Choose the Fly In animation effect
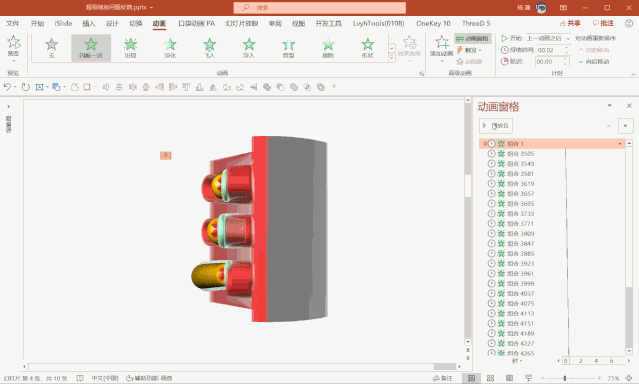 click(x=209, y=48)
